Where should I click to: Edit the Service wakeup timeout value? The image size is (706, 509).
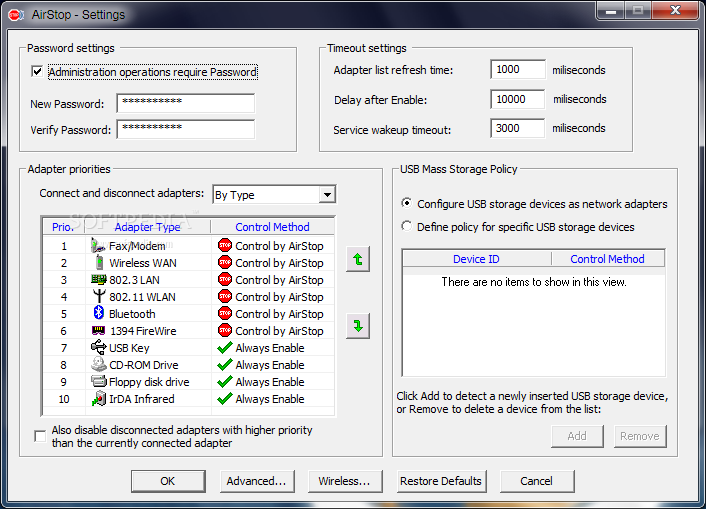pyautogui.click(x=518, y=128)
